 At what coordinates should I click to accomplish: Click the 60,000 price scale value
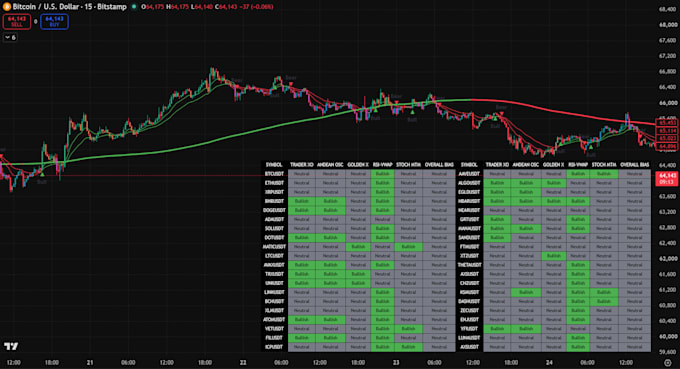coord(668,336)
